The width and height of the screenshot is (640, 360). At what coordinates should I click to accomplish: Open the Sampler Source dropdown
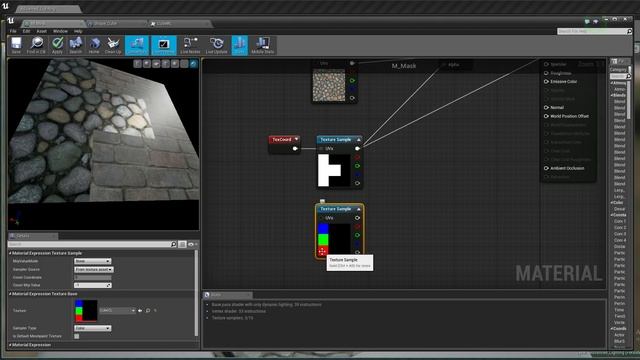pyautogui.click(x=94, y=269)
